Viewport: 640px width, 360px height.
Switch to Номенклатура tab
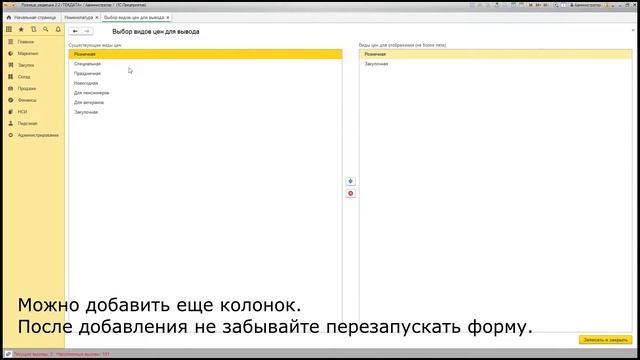78,18
